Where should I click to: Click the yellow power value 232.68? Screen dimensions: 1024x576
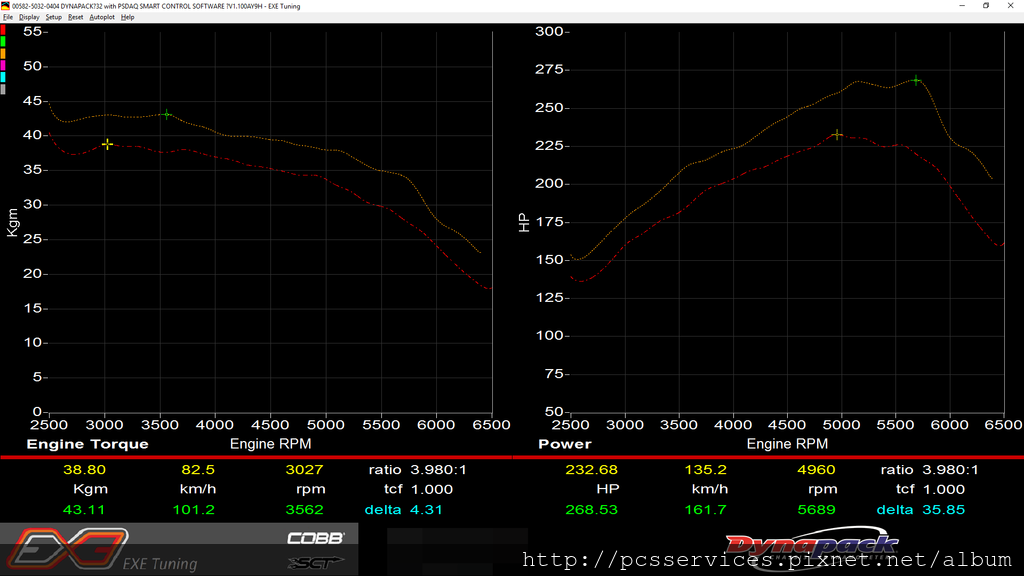(591, 470)
